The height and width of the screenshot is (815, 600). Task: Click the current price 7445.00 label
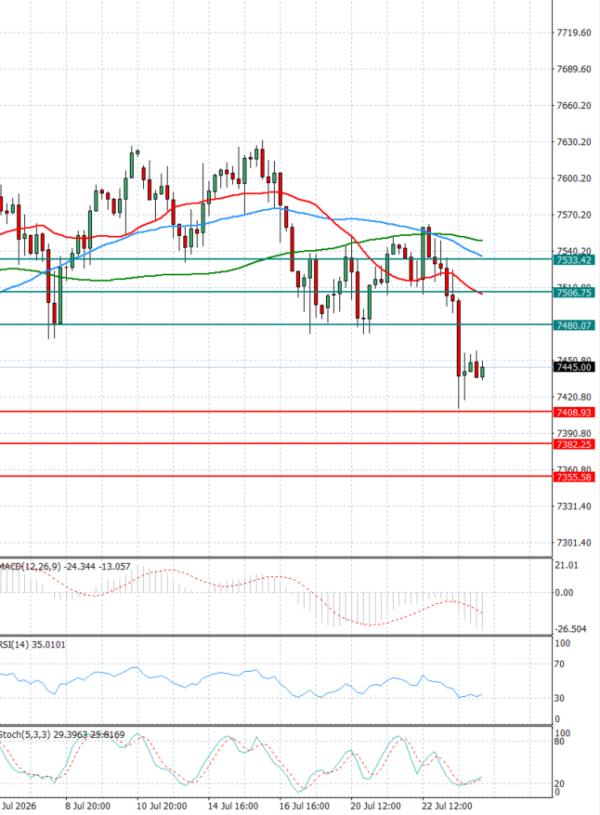click(573, 367)
